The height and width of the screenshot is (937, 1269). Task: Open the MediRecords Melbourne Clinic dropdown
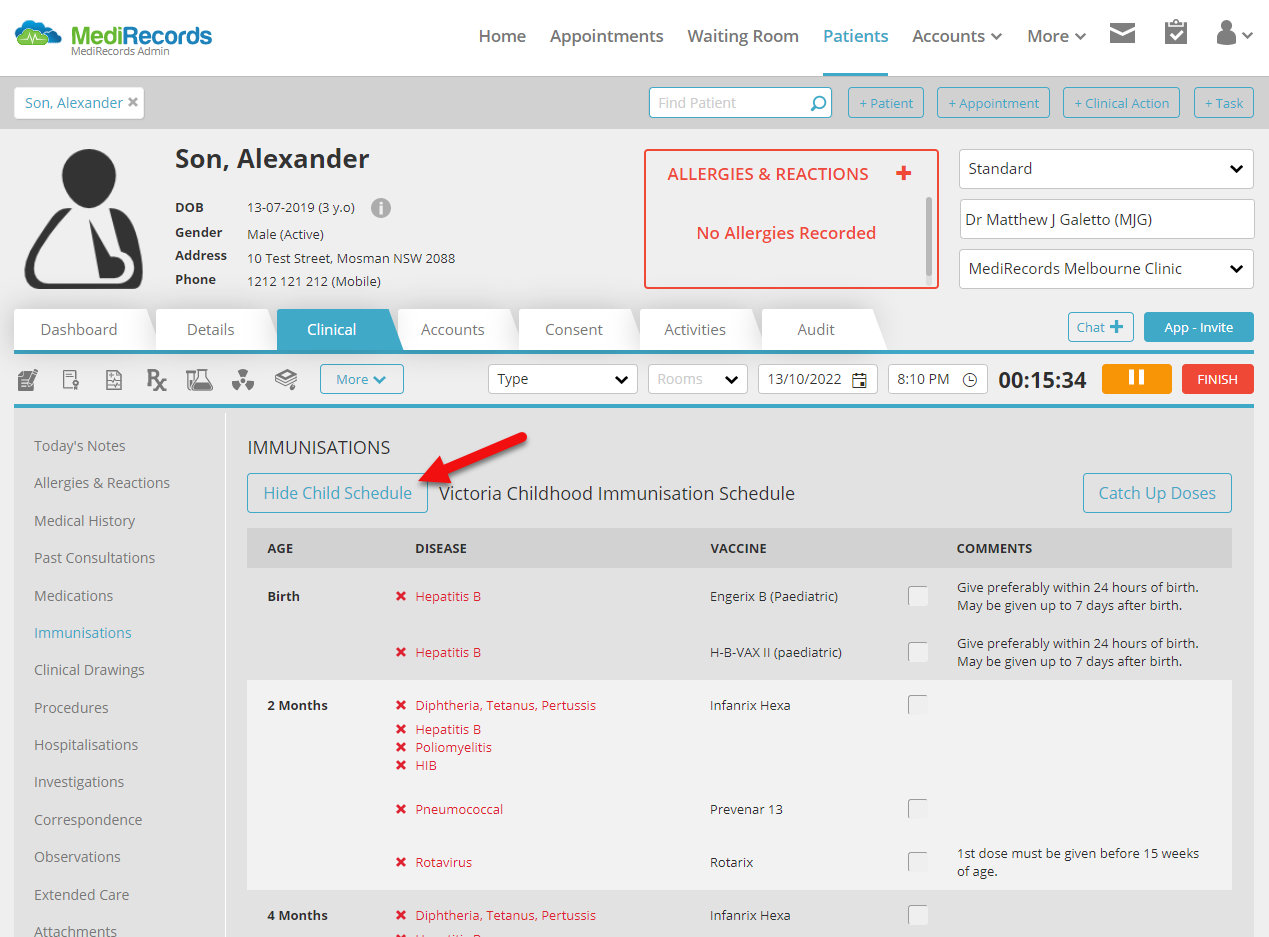point(1106,269)
